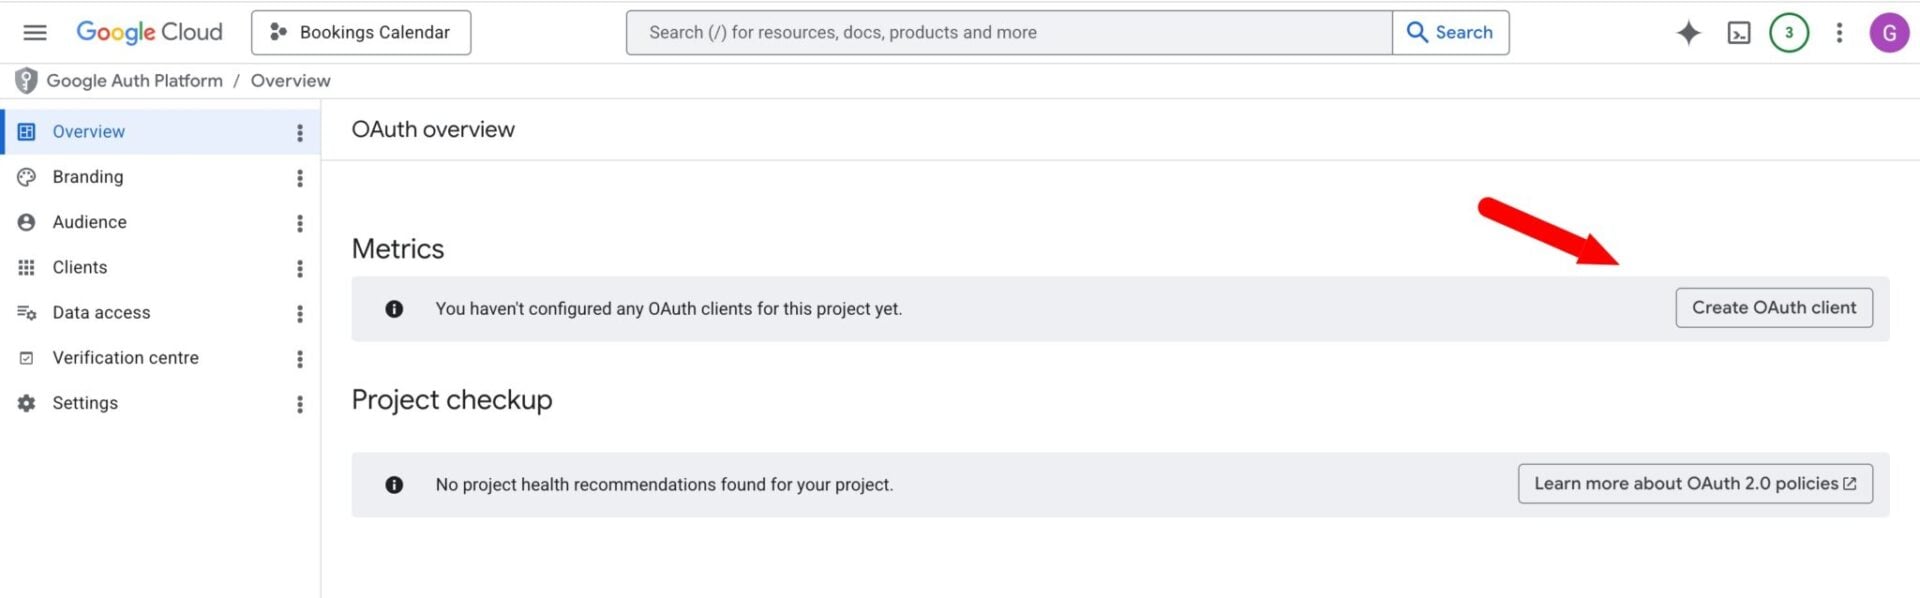Click the Settings gear icon
1920x598 pixels.
[27, 403]
